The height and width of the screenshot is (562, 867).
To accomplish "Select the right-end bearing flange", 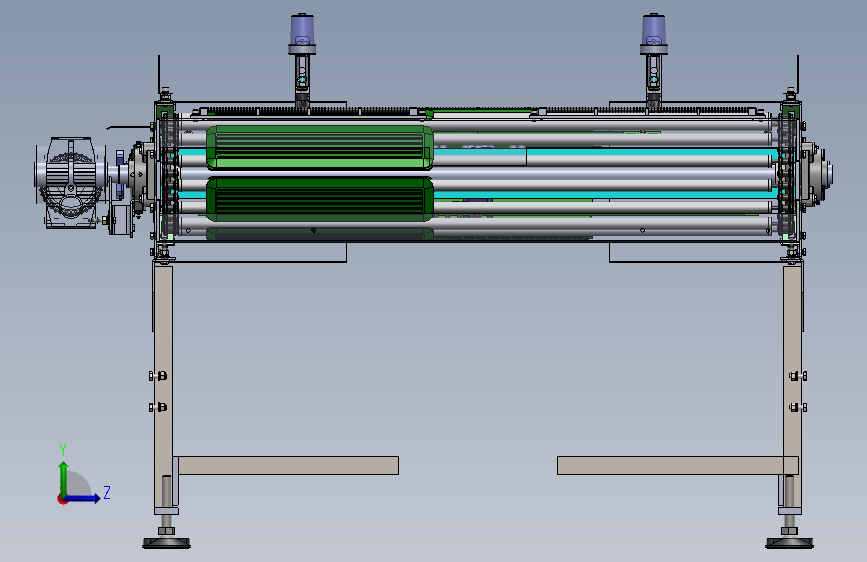I will 817,174.
